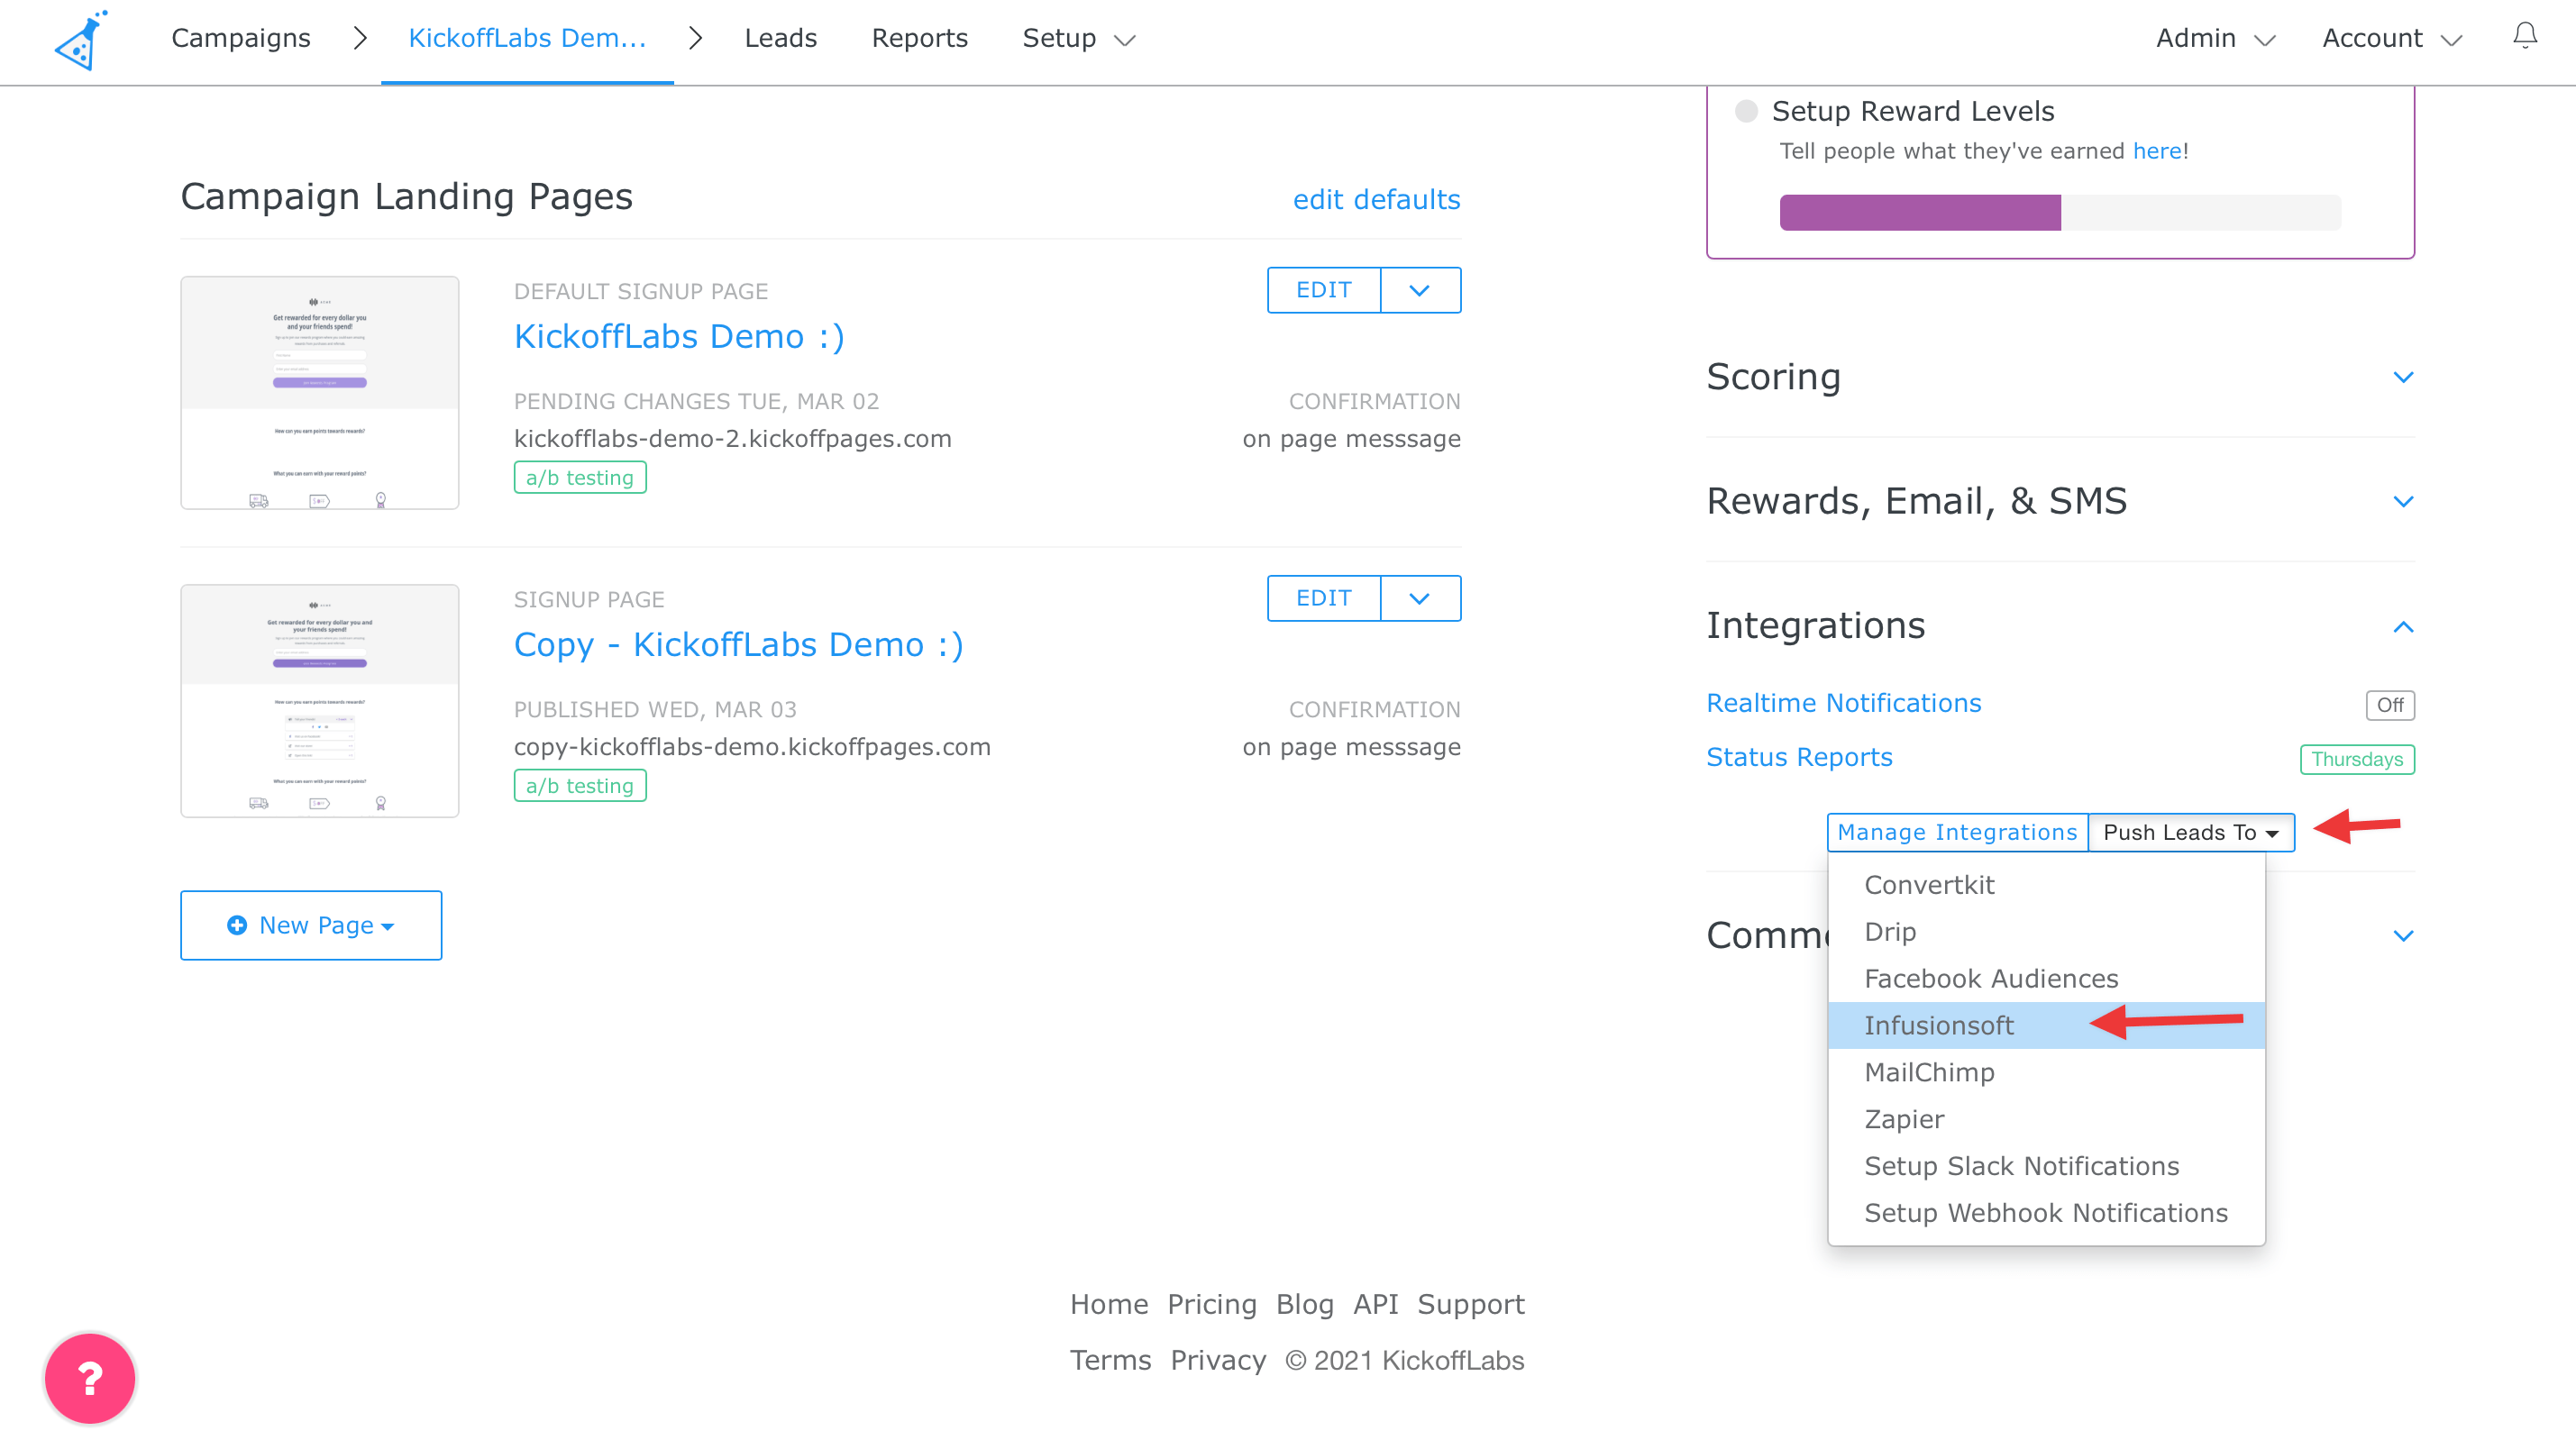Click the KickoffLabs flask logo
Screen dimensions: 2576x1440
click(x=80, y=42)
